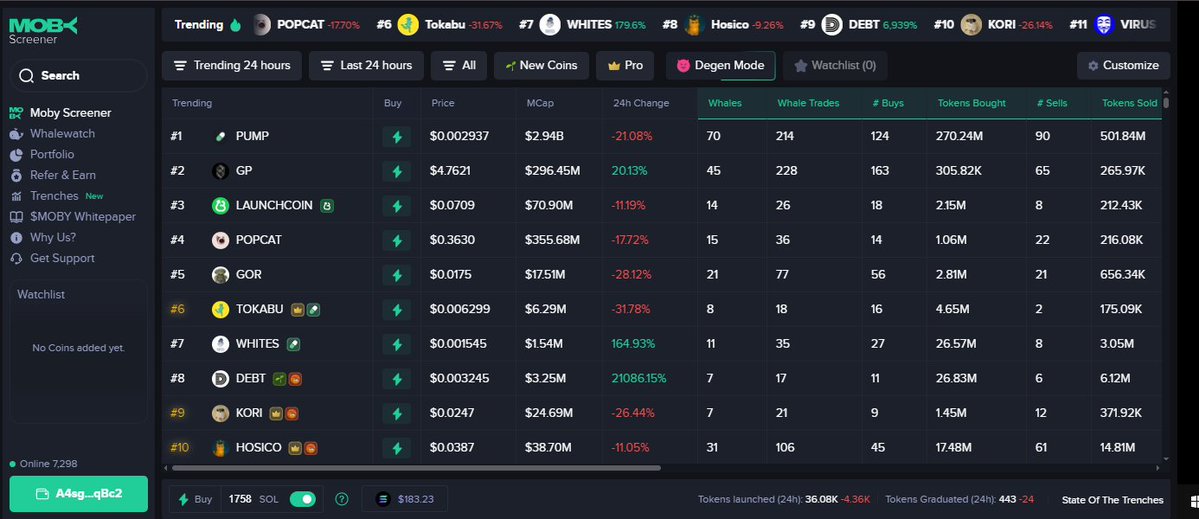
Task: Click the GOR coin avatar
Action: (x=220, y=274)
